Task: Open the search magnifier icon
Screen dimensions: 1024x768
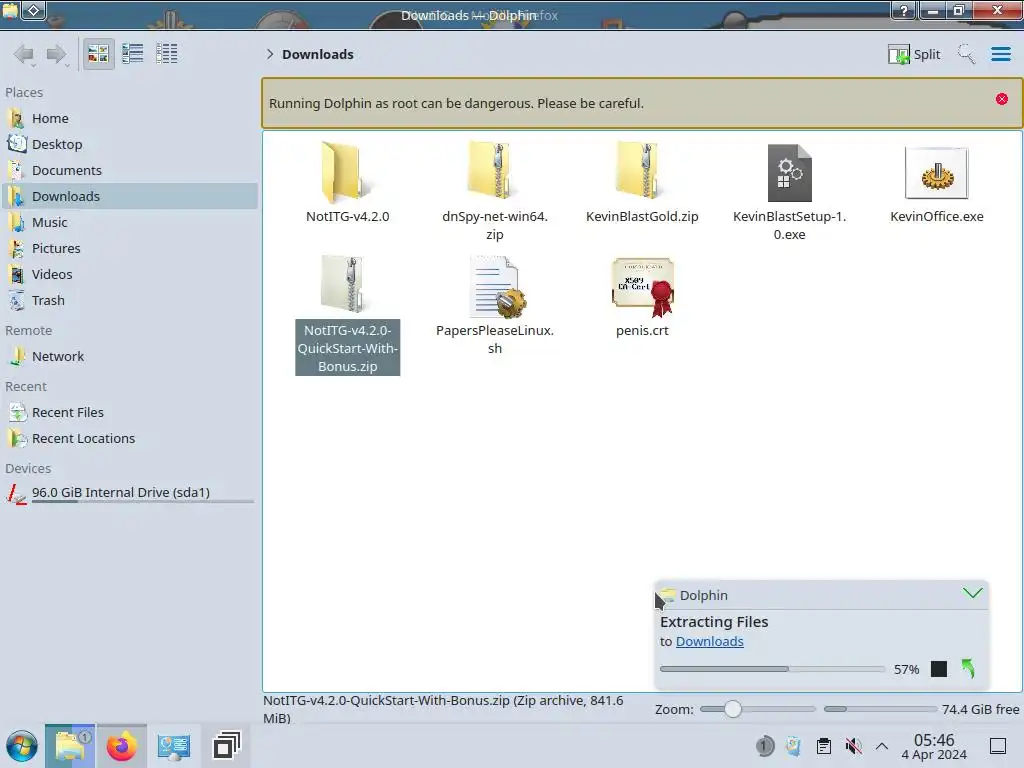Action: tap(966, 54)
